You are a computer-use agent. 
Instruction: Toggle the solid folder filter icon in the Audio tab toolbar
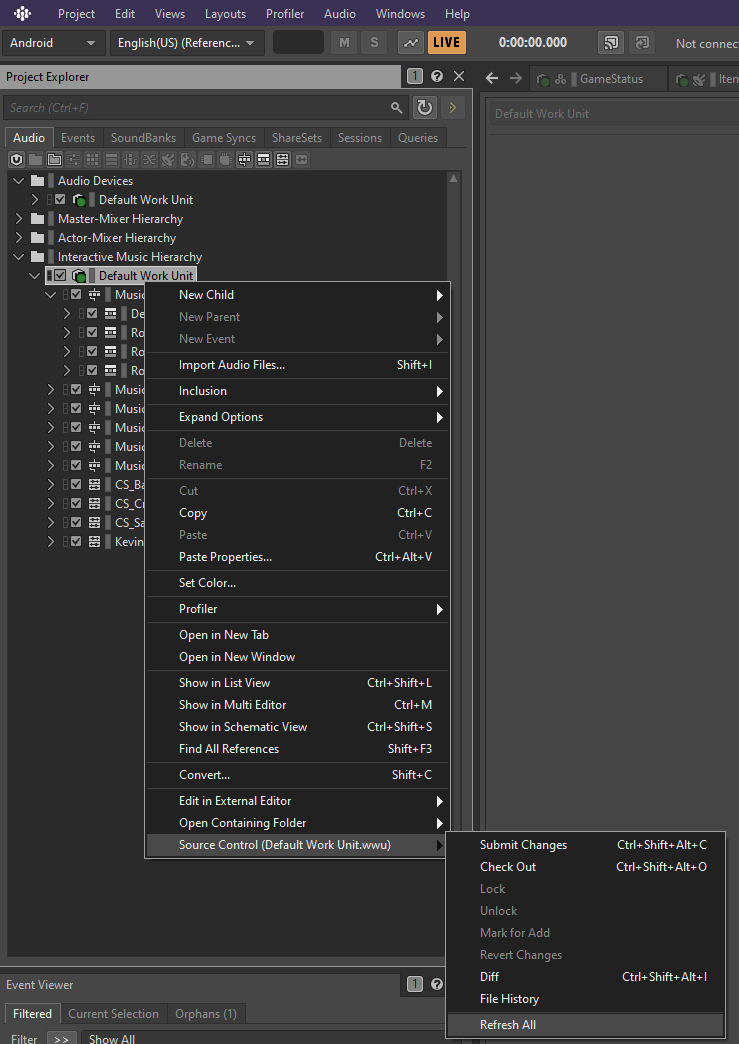pyautogui.click(x=35, y=160)
